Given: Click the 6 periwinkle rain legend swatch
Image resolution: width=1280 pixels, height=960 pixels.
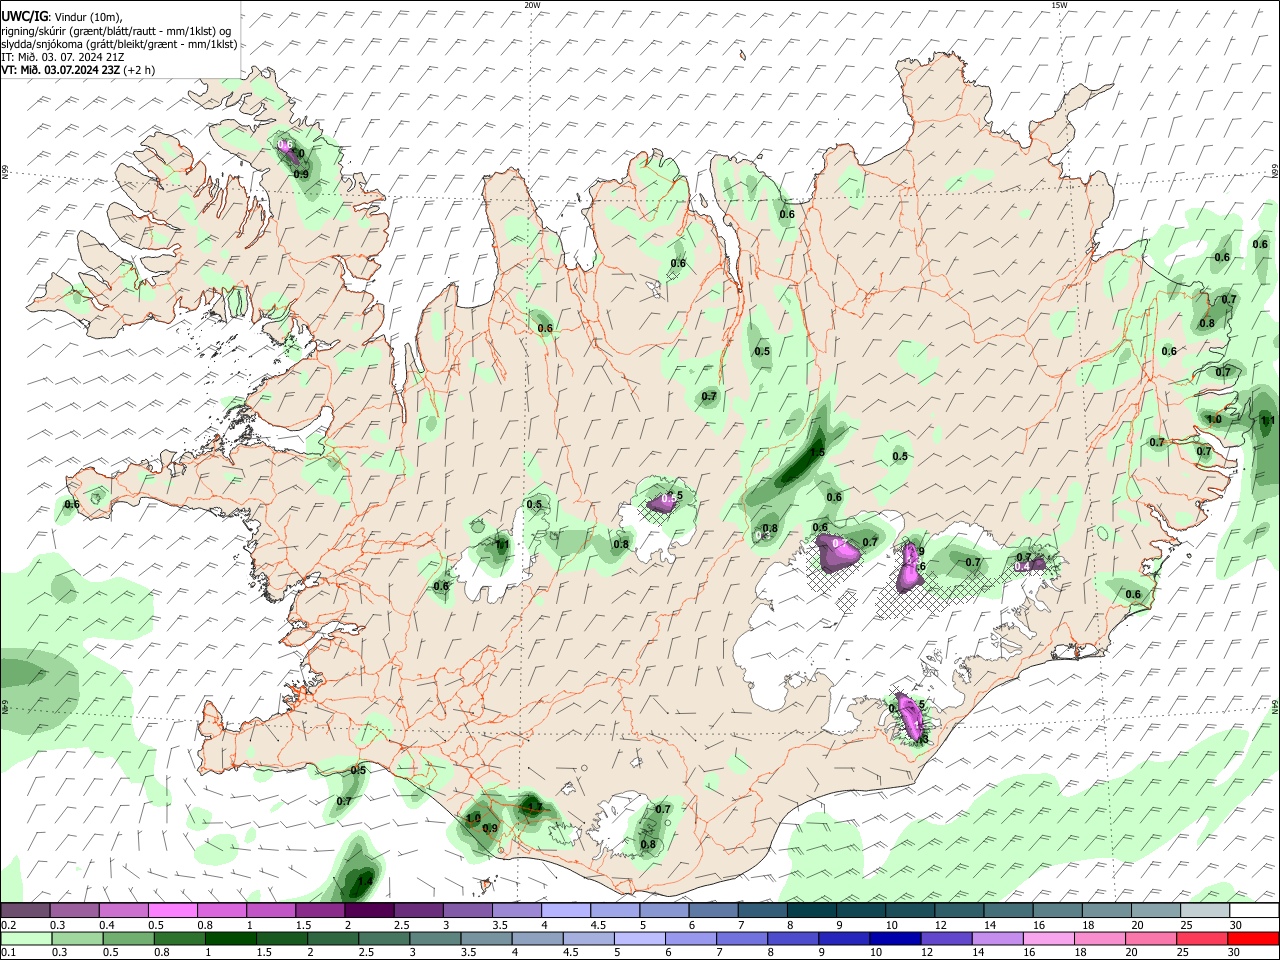Looking at the screenshot, I should point(691,938).
